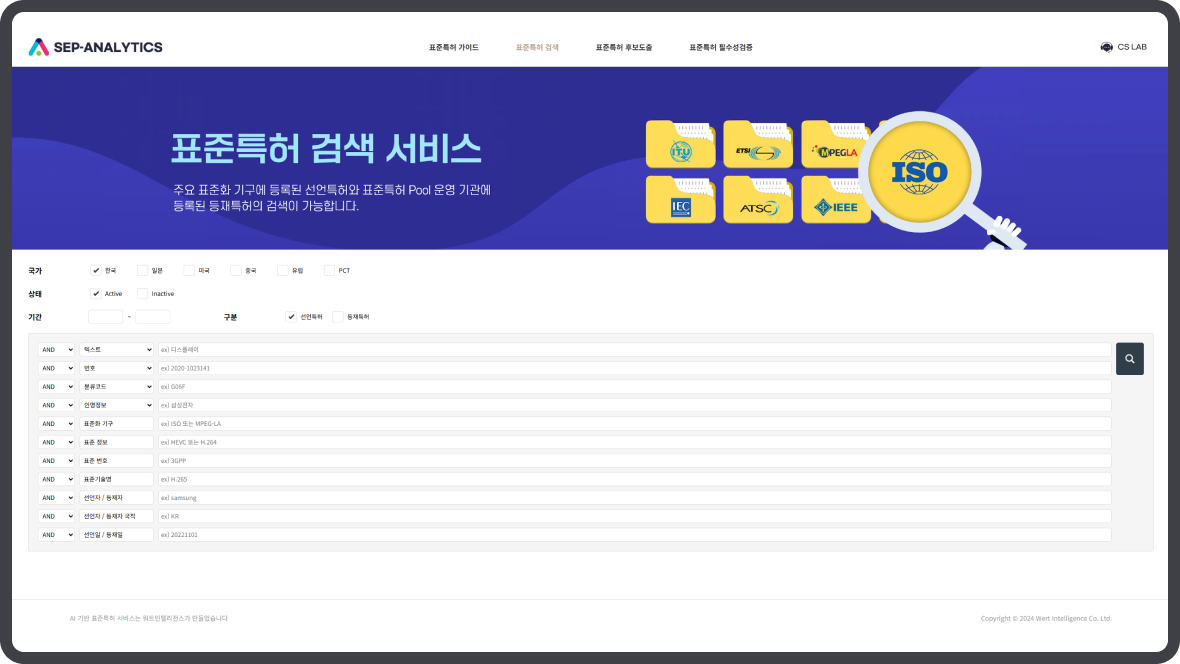Open the 번호 field type dropdown
This screenshot has width=1180, height=664.
[117, 368]
